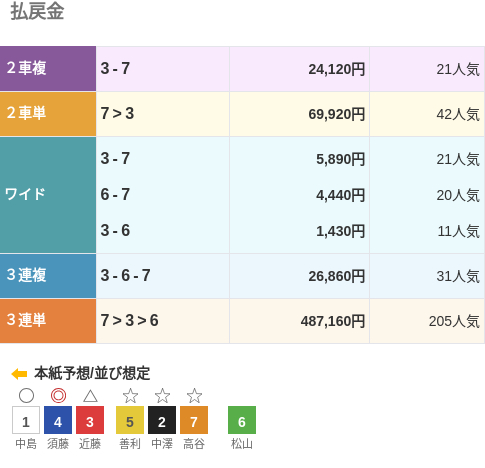Click the blue number 4 racer box
Image resolution: width=485 pixels, height=468 pixels.
[x=58, y=420]
